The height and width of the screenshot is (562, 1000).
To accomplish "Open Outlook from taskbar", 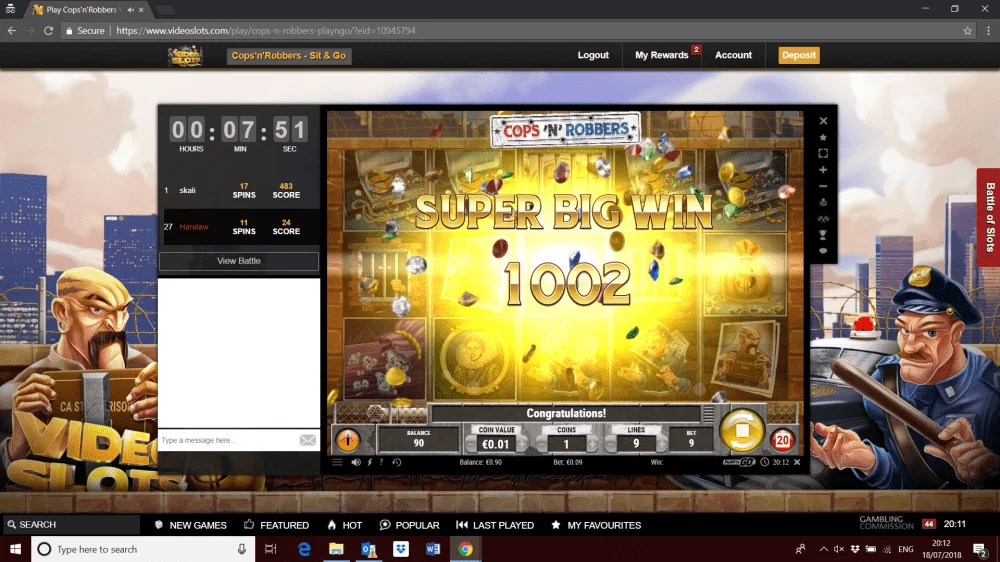I will click(369, 549).
